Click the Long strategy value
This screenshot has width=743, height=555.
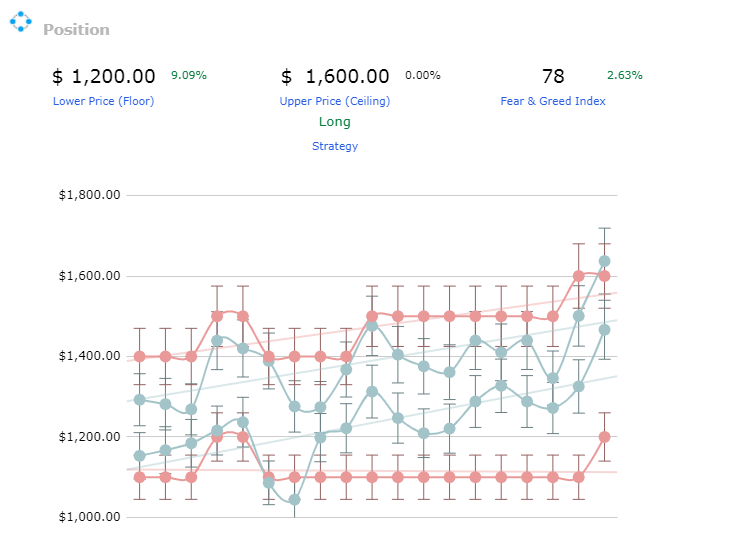click(x=335, y=122)
